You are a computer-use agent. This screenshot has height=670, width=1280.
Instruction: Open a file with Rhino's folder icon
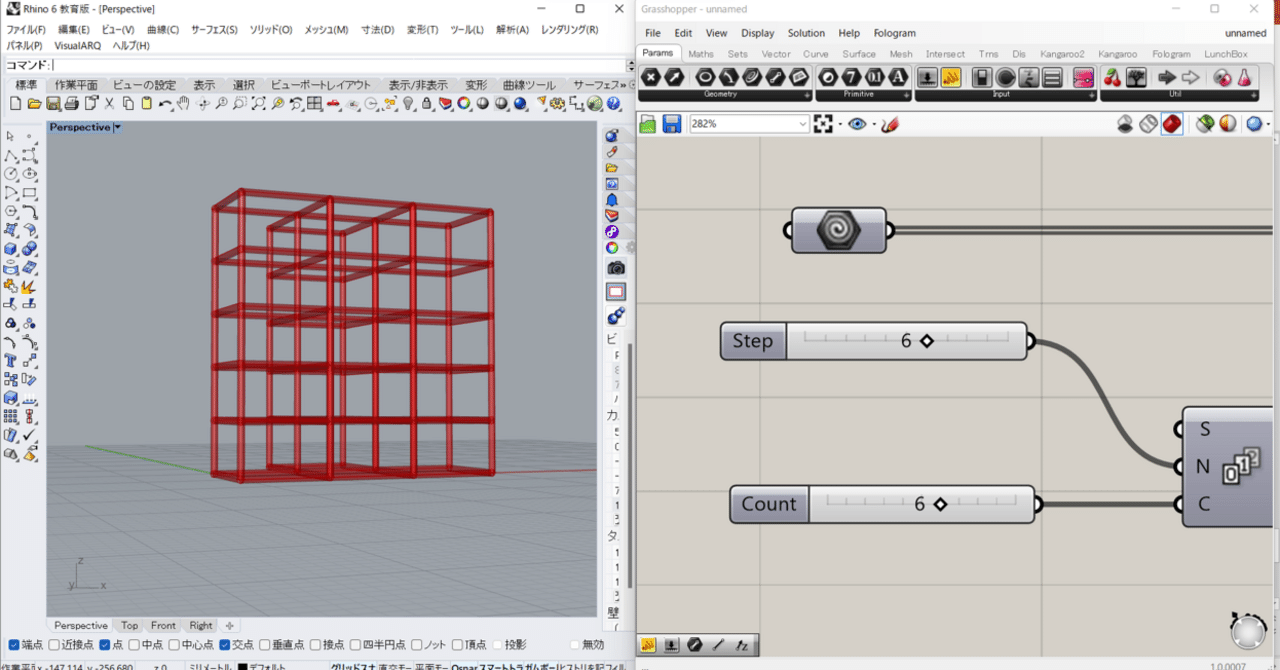pyautogui.click(x=34, y=103)
